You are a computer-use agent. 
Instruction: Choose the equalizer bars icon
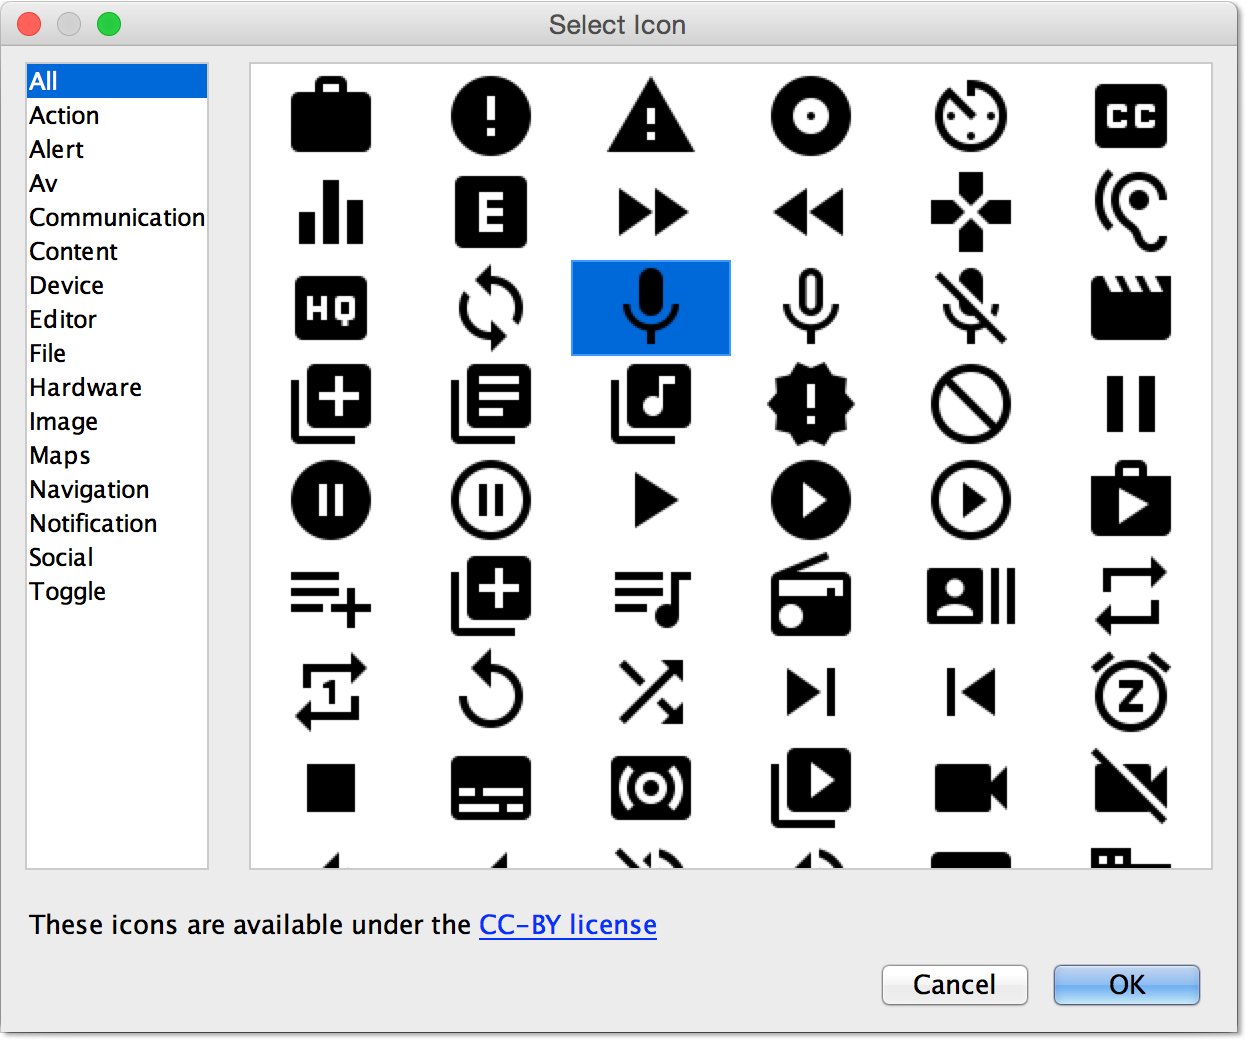[331, 212]
